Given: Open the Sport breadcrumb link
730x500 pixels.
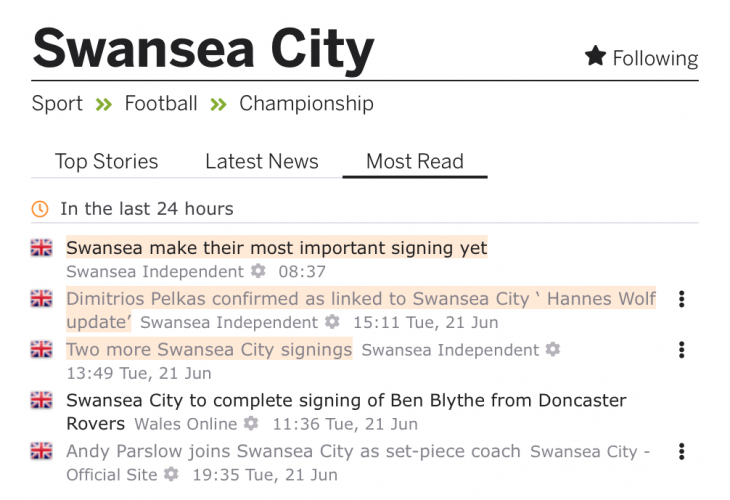Looking at the screenshot, I should coord(57,103).
